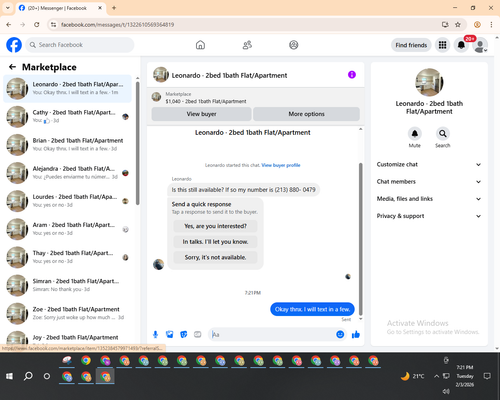Open the Task View circle button
The image size is (500, 400).
(47, 376)
